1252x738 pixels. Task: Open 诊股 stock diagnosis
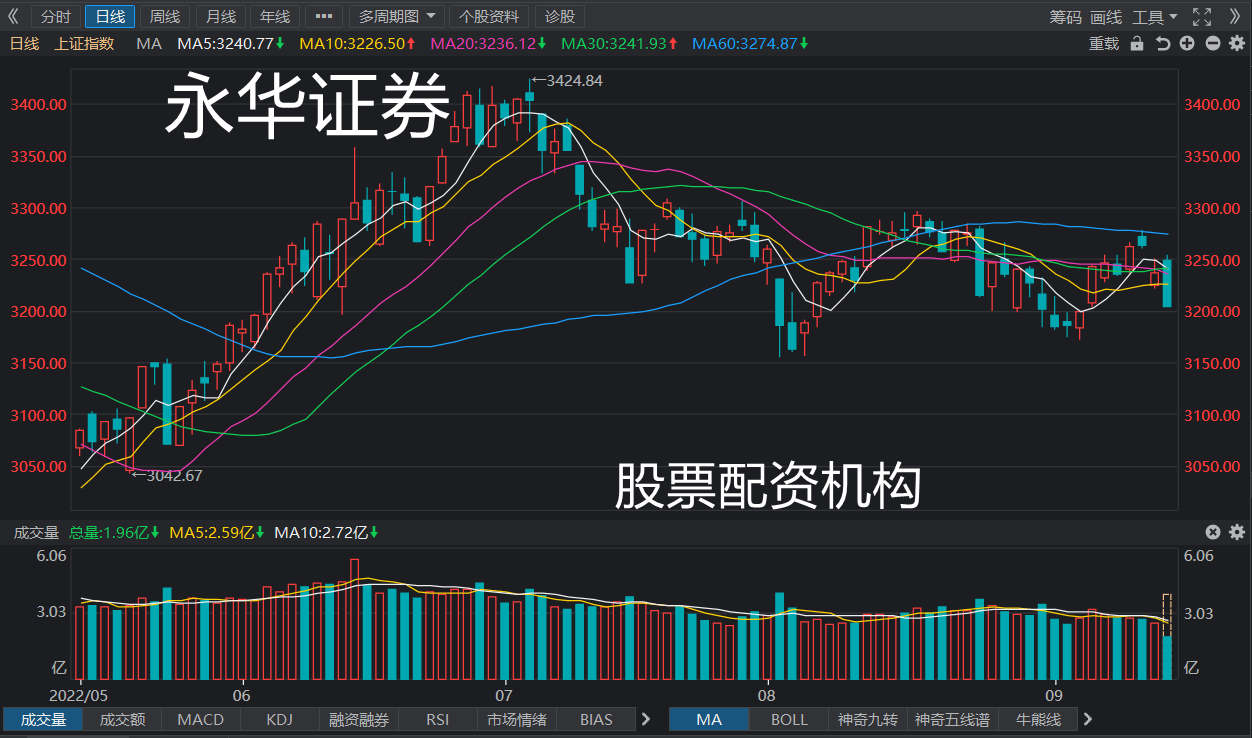(560, 17)
